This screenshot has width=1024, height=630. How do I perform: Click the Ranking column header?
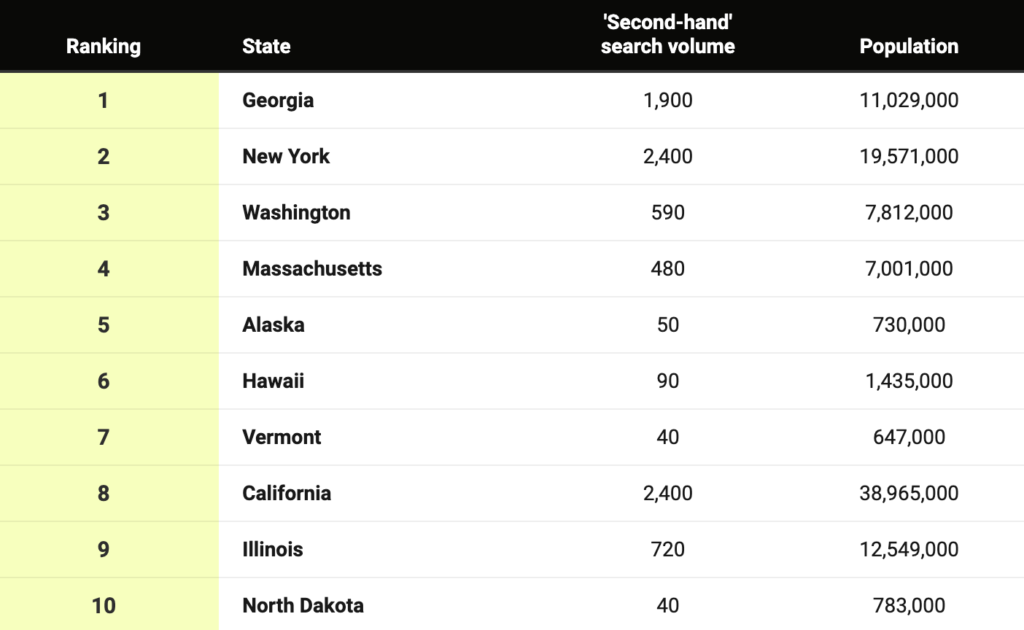(103, 46)
